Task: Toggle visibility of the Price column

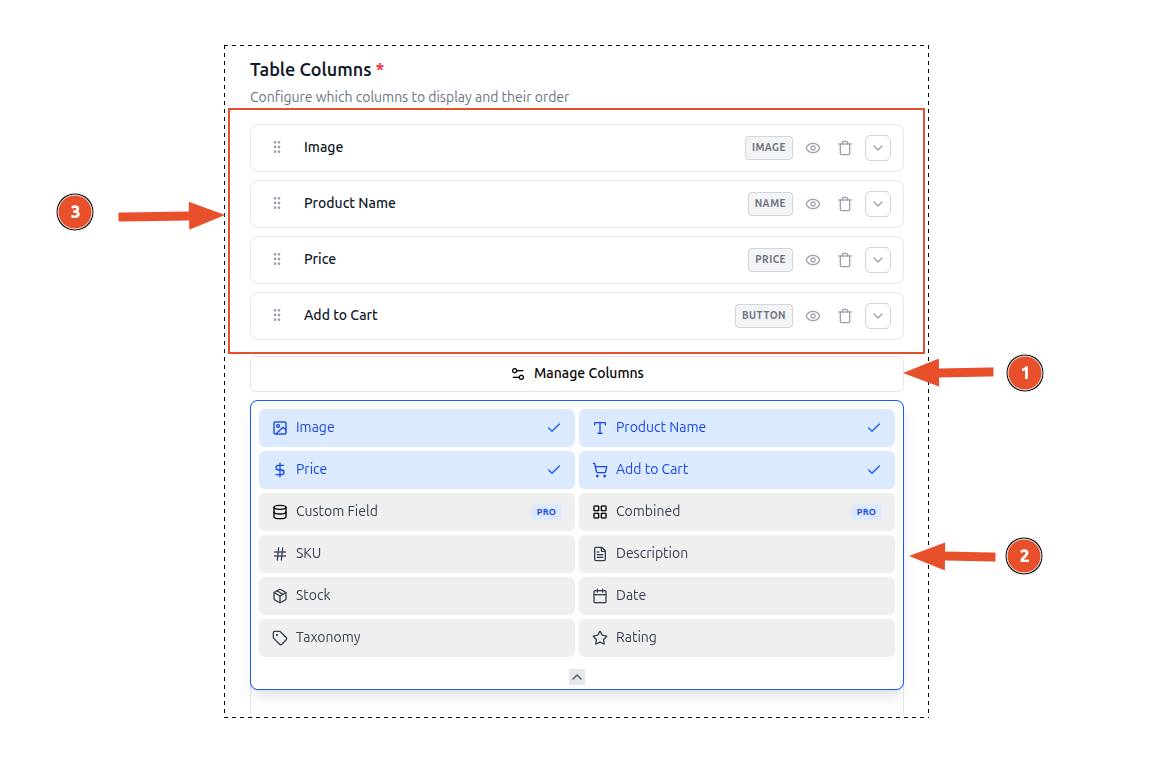Action: pyautogui.click(x=812, y=259)
